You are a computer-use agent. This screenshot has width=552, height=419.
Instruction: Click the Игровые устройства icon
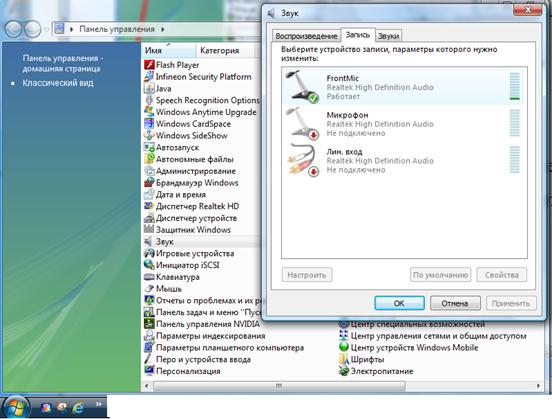[x=149, y=253]
